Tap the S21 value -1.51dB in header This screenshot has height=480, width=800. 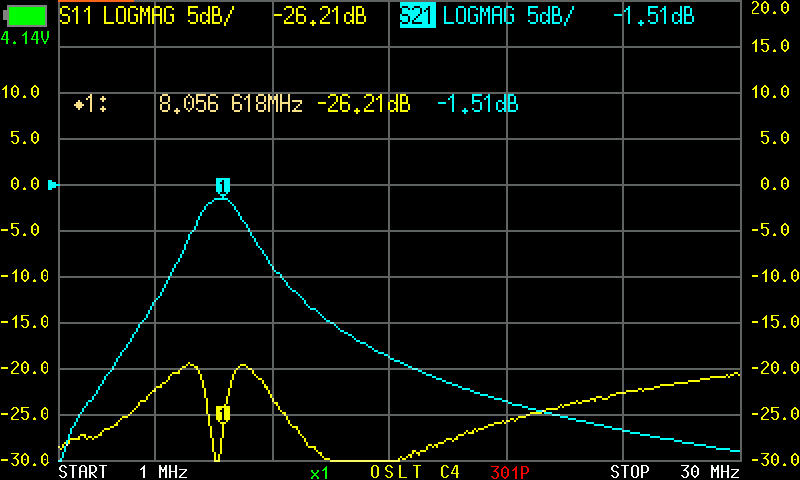654,16
